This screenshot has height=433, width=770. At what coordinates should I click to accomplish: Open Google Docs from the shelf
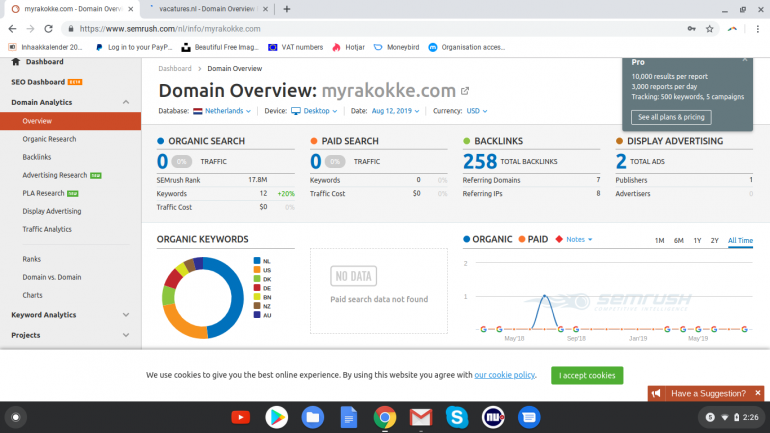tap(349, 417)
